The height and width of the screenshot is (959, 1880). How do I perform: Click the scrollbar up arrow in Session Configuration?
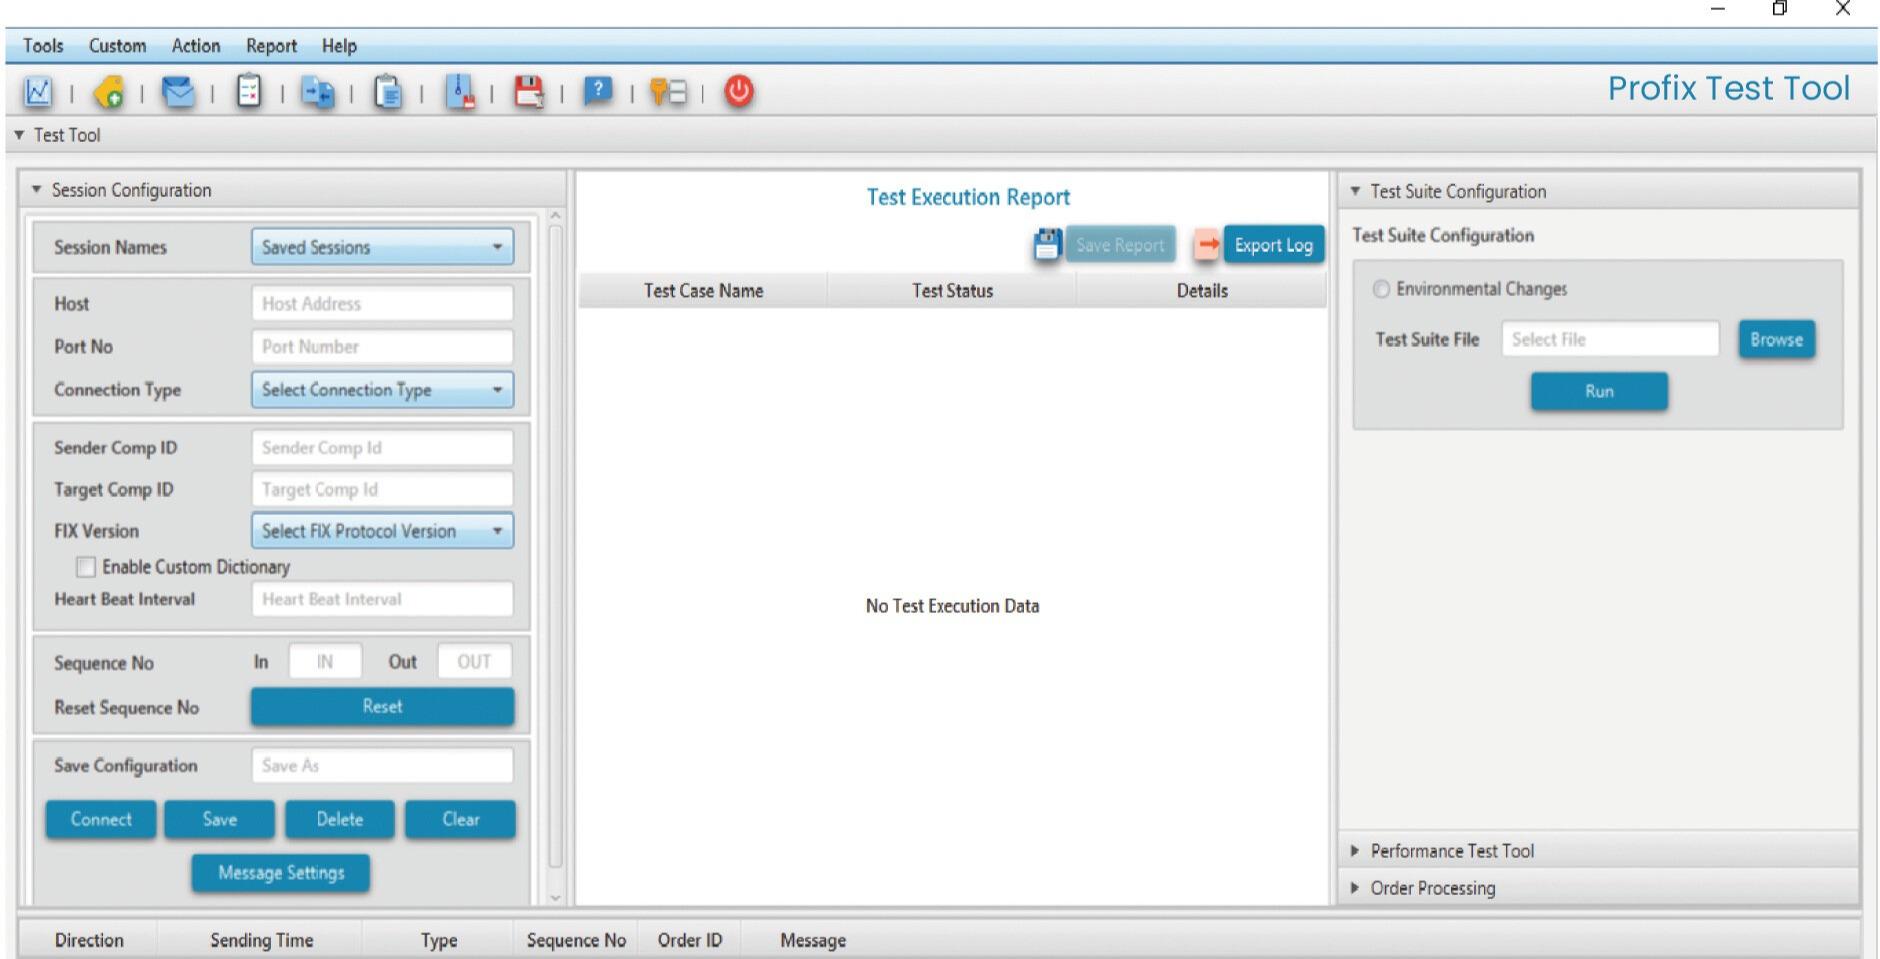tap(556, 216)
